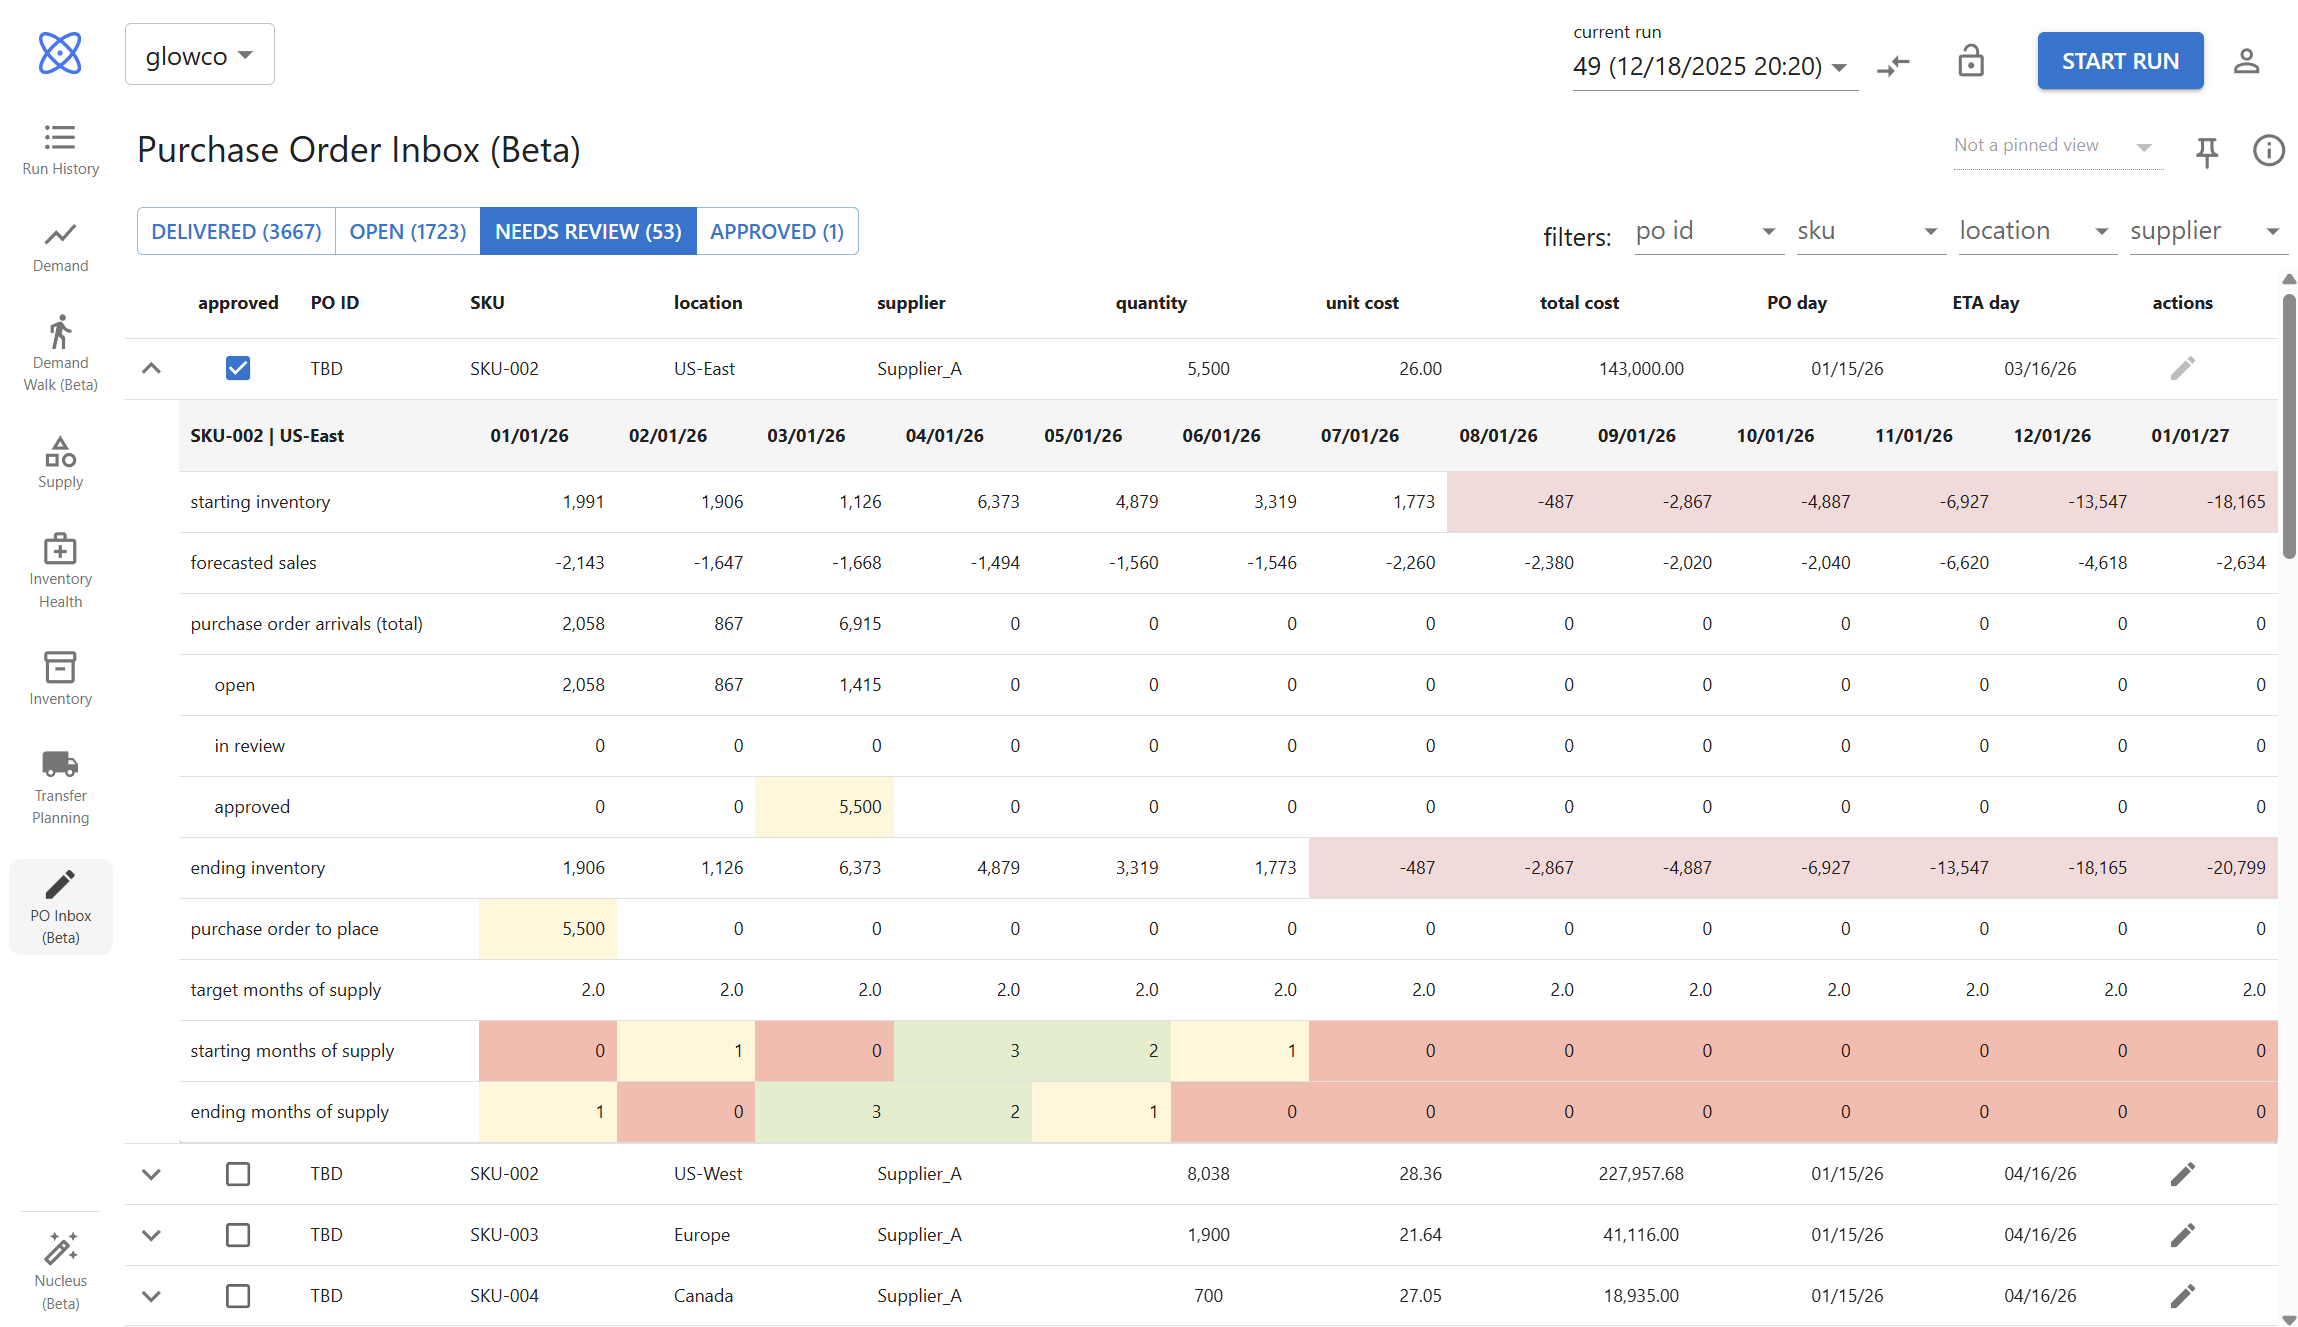Pin this view with the pin icon
The image size is (2298, 1327).
[x=2206, y=151]
